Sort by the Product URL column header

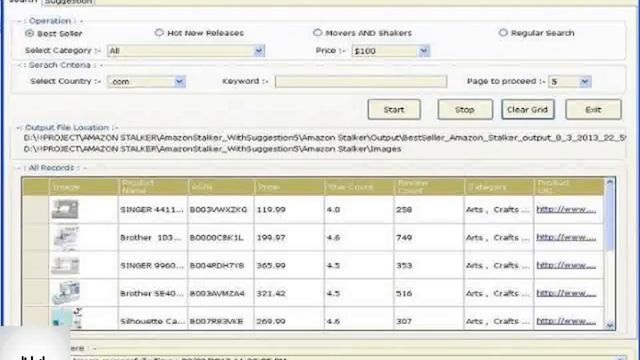569,187
